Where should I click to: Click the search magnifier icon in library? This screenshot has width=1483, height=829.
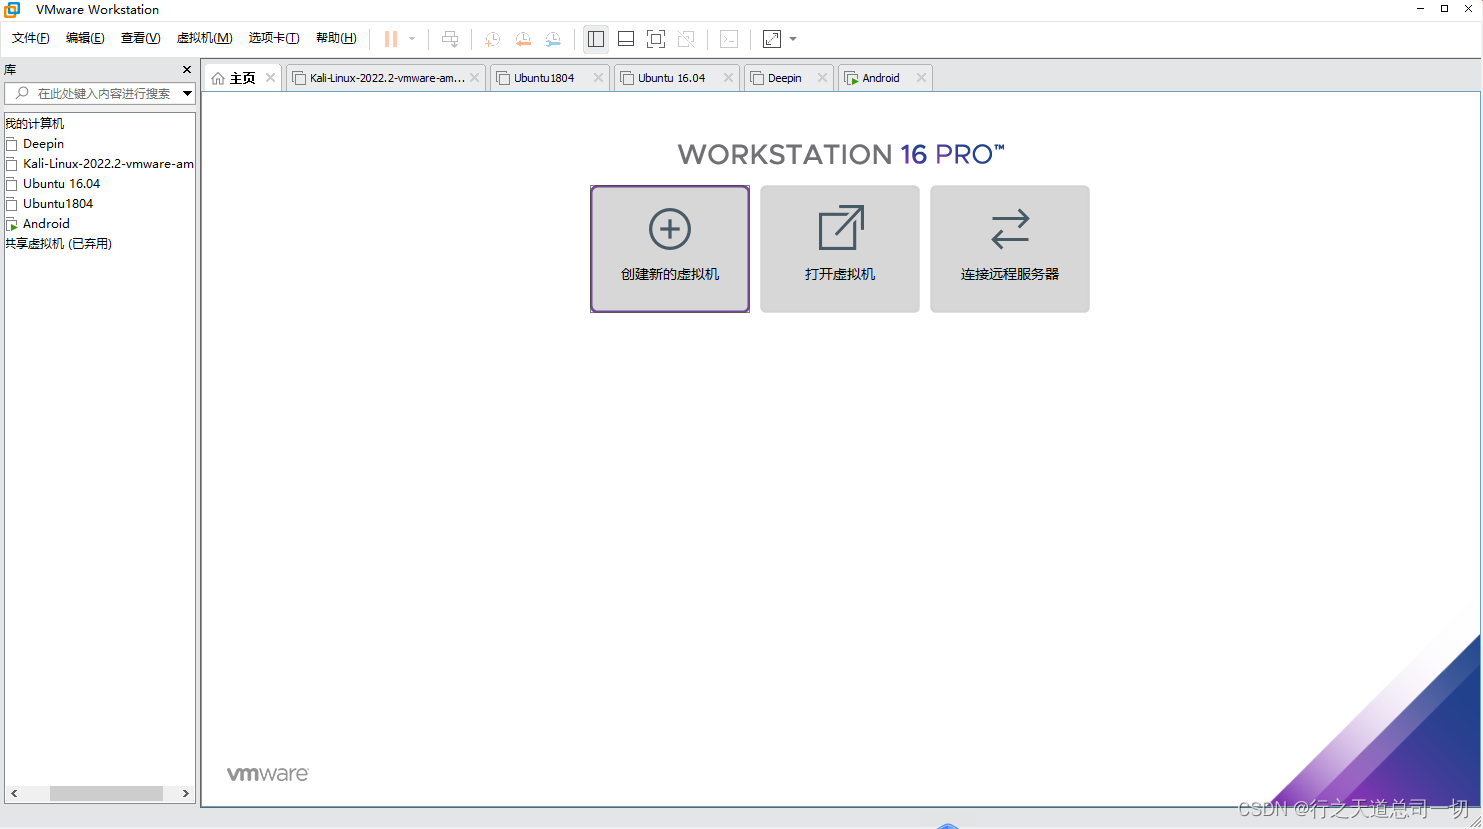[x=22, y=93]
